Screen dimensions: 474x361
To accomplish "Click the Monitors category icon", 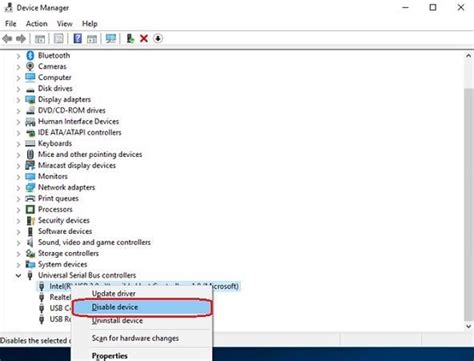I will click(x=30, y=176).
